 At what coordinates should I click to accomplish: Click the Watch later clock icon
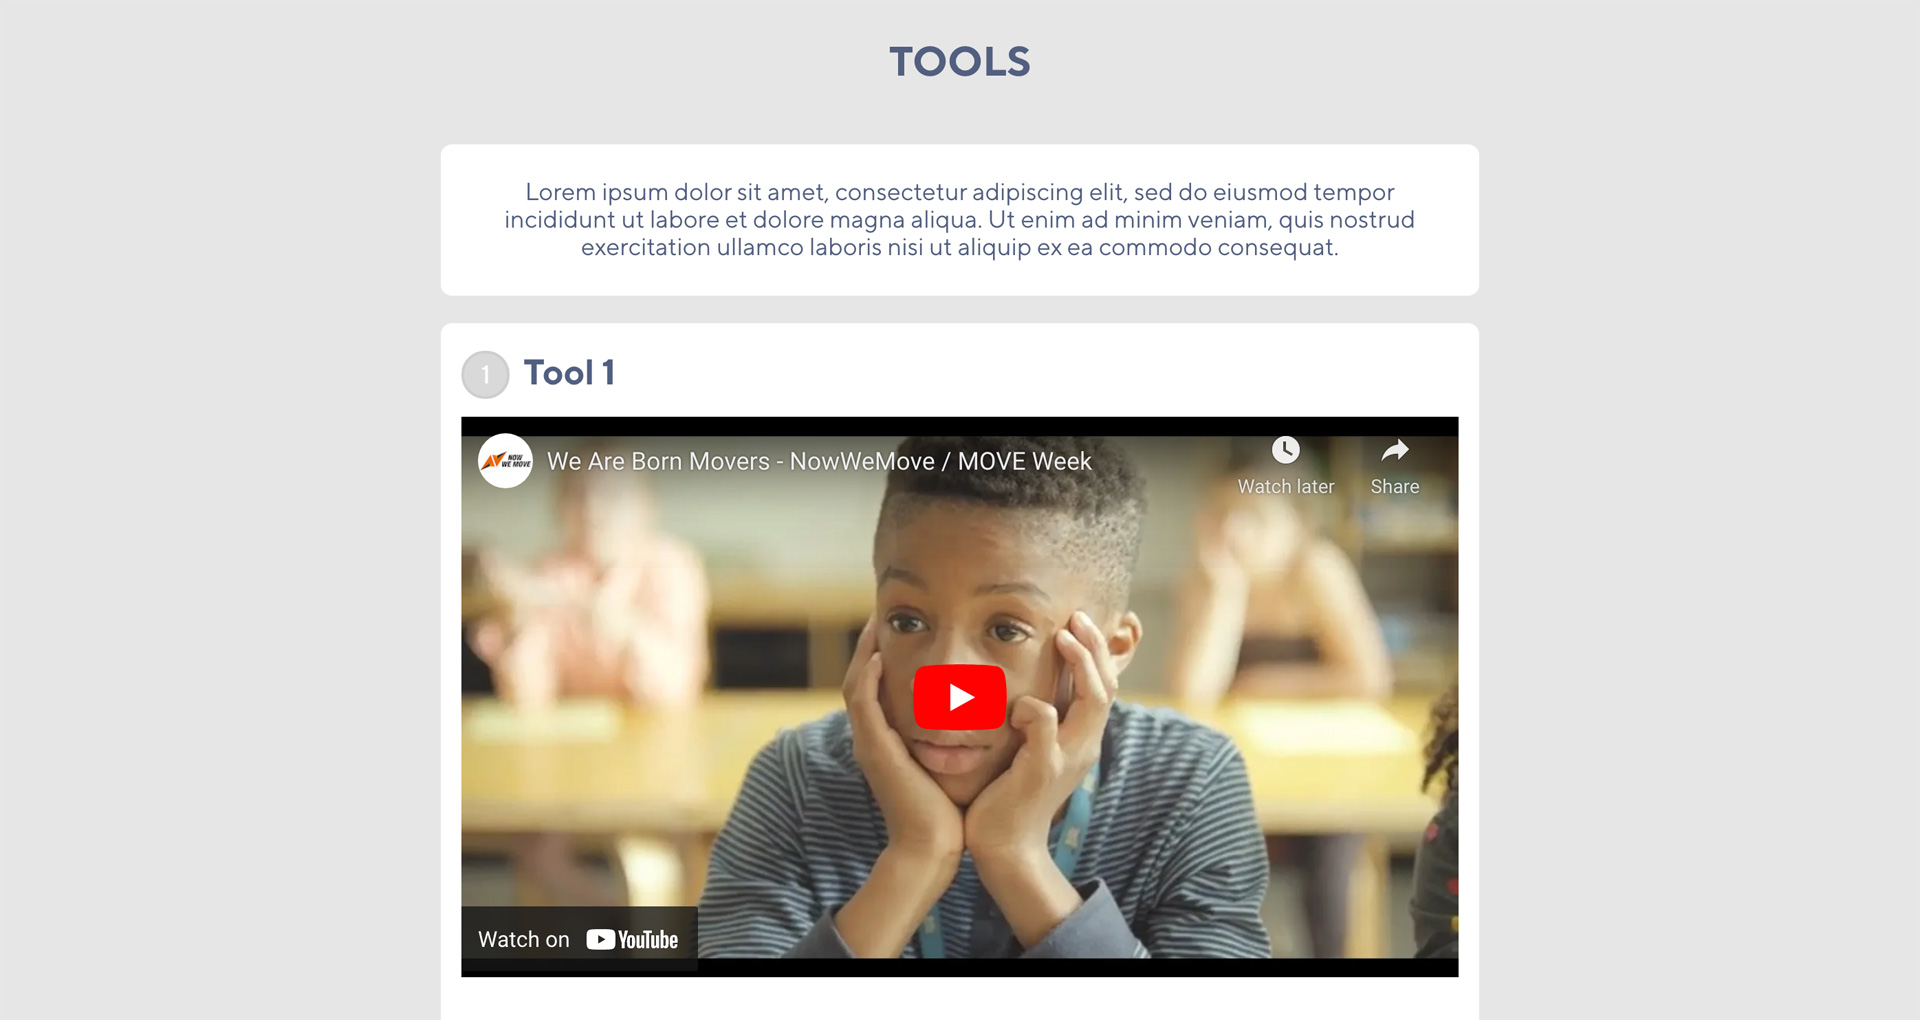click(1285, 450)
